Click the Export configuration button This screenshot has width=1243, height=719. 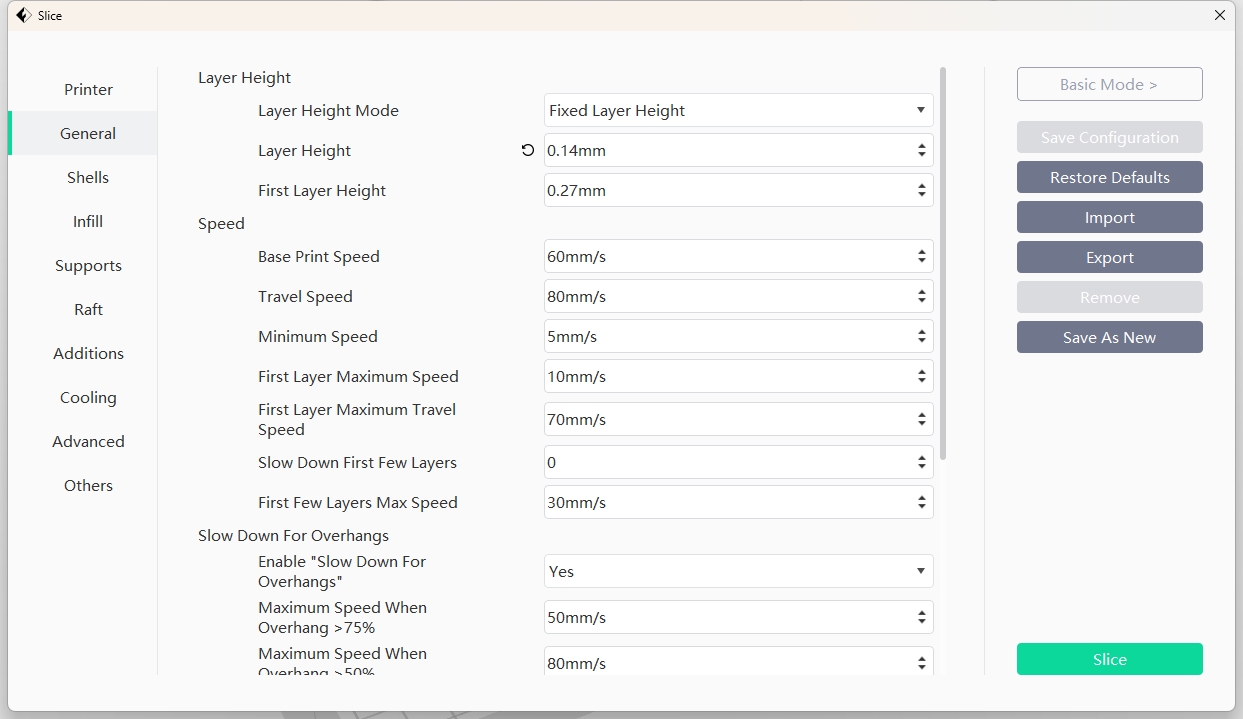[1109, 258]
